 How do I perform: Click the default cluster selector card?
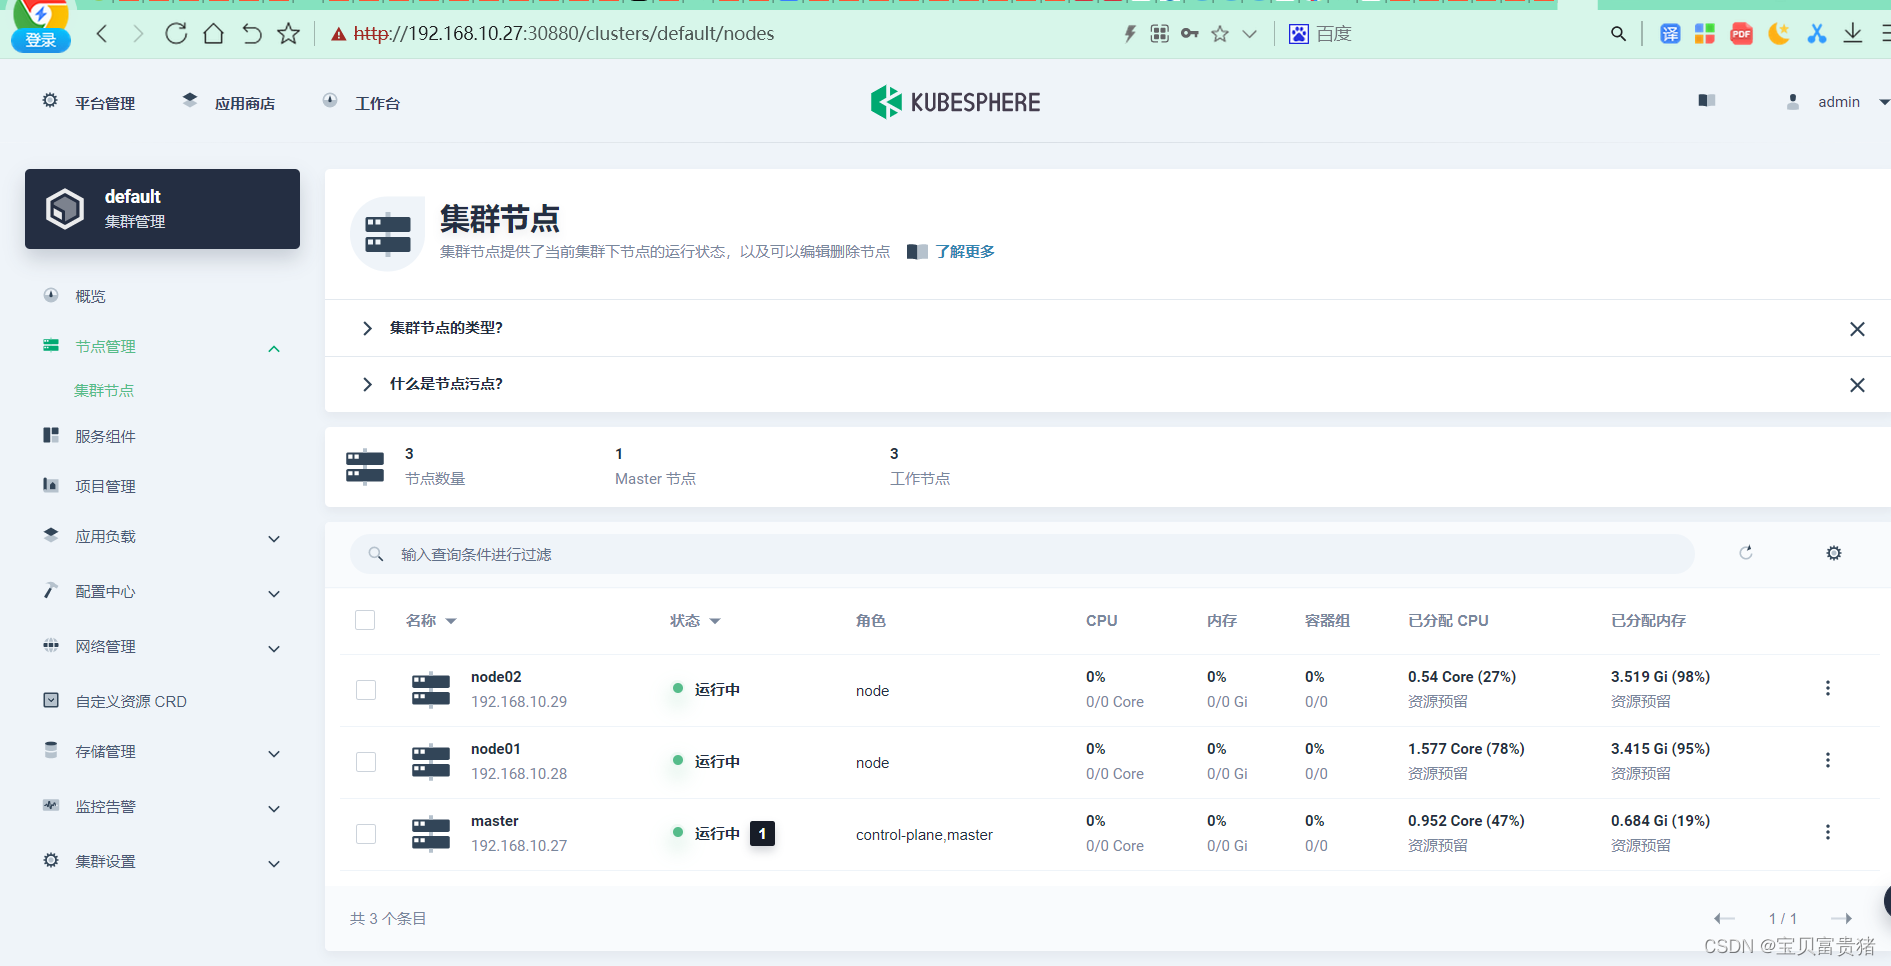pyautogui.click(x=162, y=209)
